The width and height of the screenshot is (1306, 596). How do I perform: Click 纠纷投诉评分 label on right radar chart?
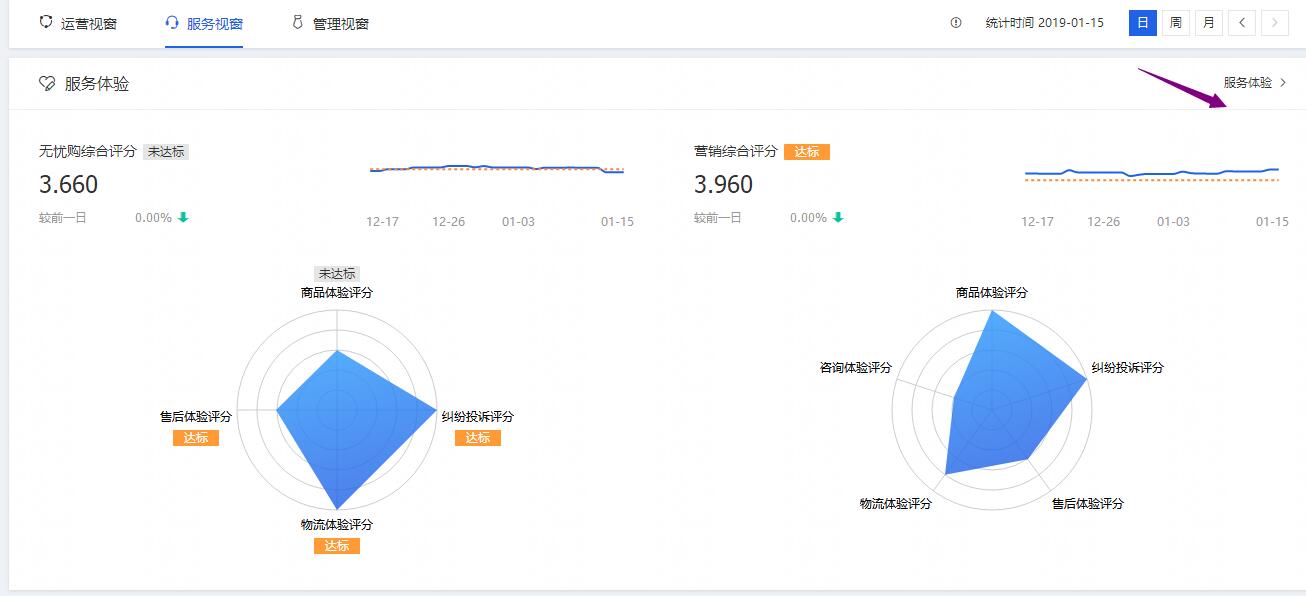point(1127,368)
